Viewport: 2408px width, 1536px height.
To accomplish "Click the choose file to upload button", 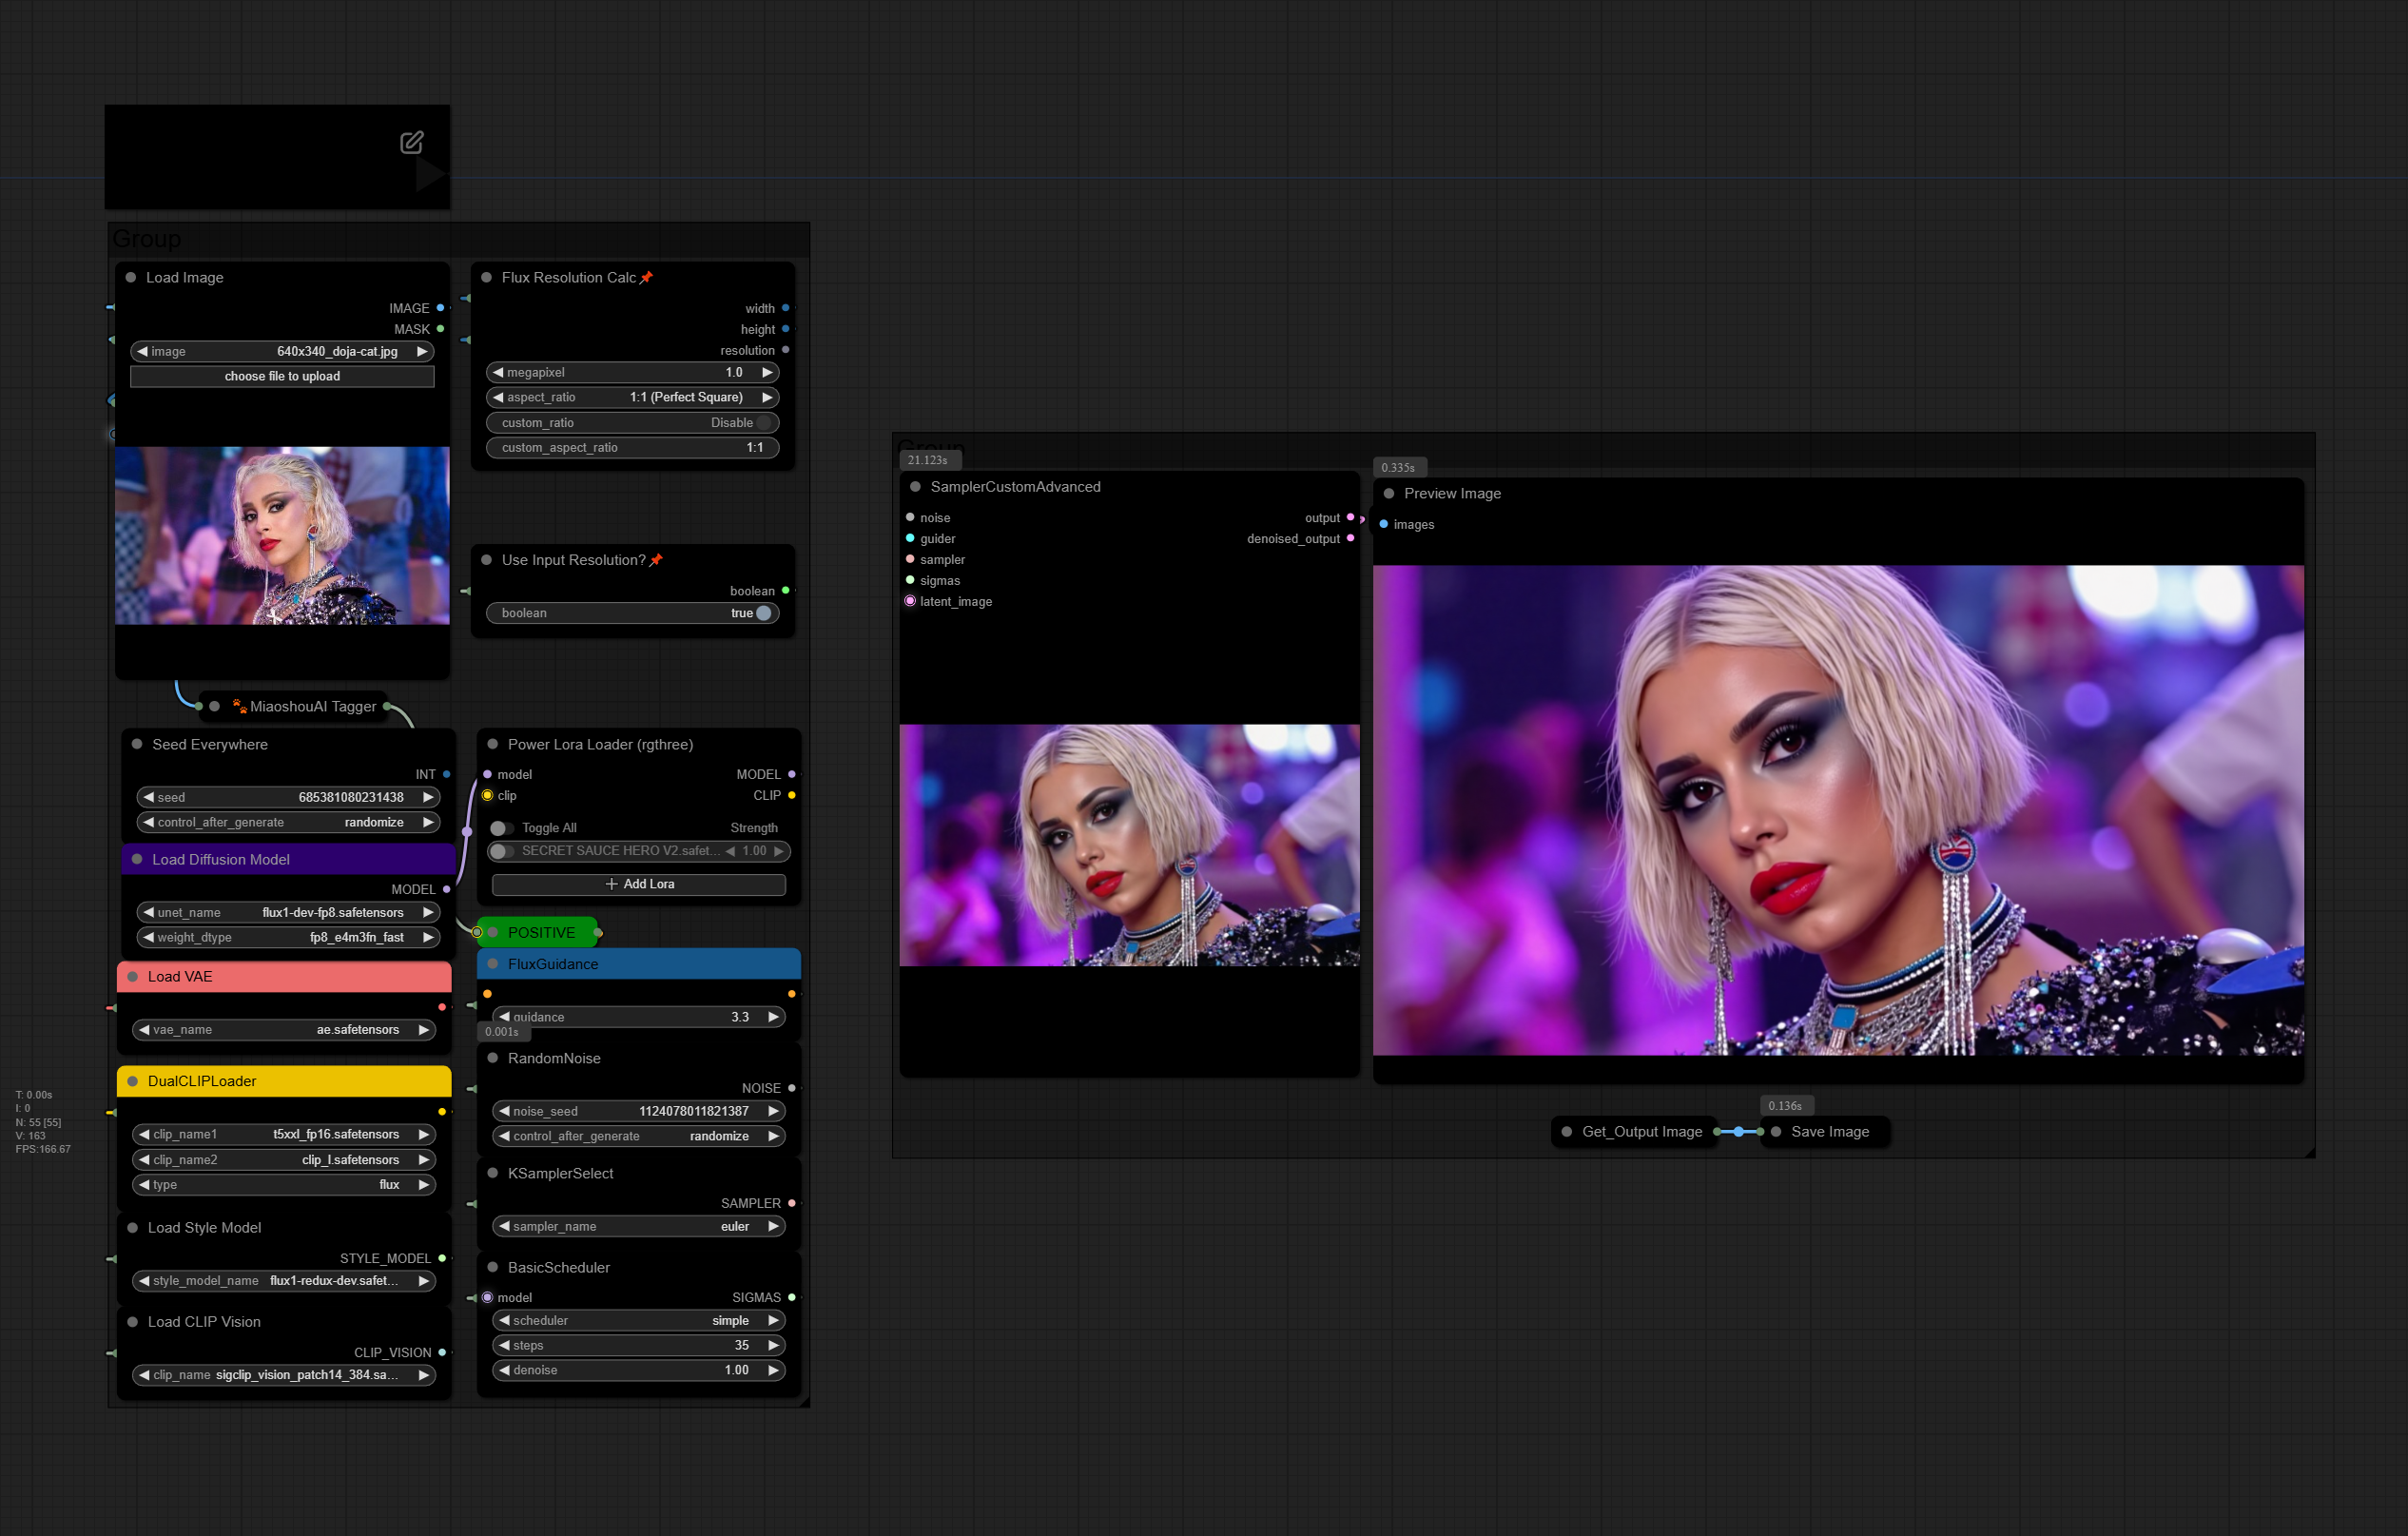I will (282, 376).
